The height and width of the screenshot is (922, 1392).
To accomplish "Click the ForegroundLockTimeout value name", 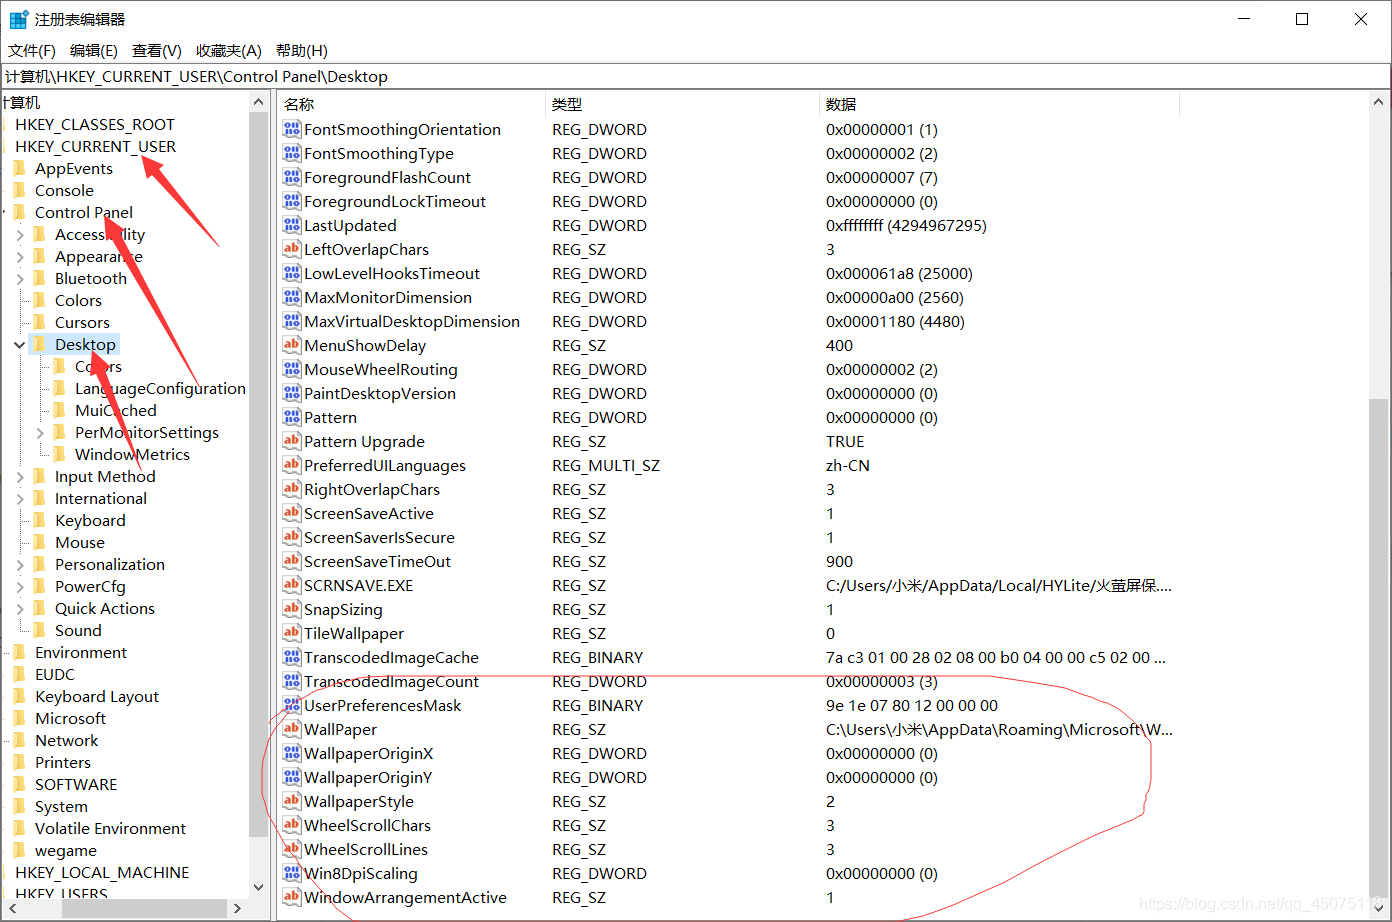I will (395, 201).
